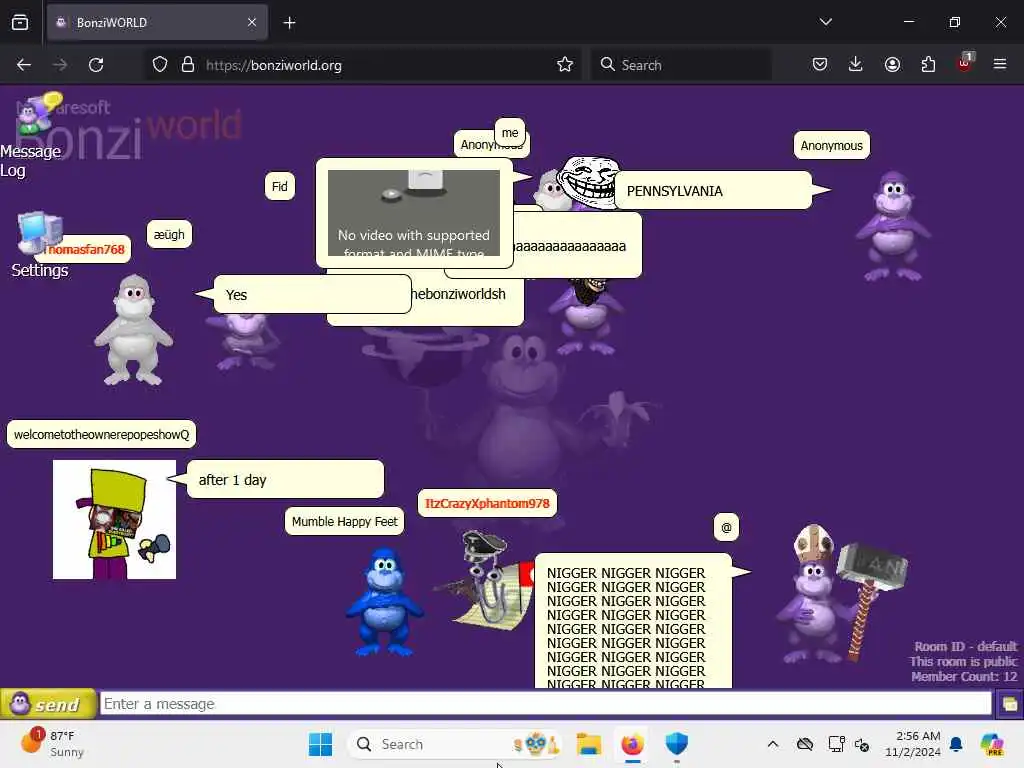
Task: Click the 'Yes' speech bubble
Action: pyautogui.click(x=312, y=295)
